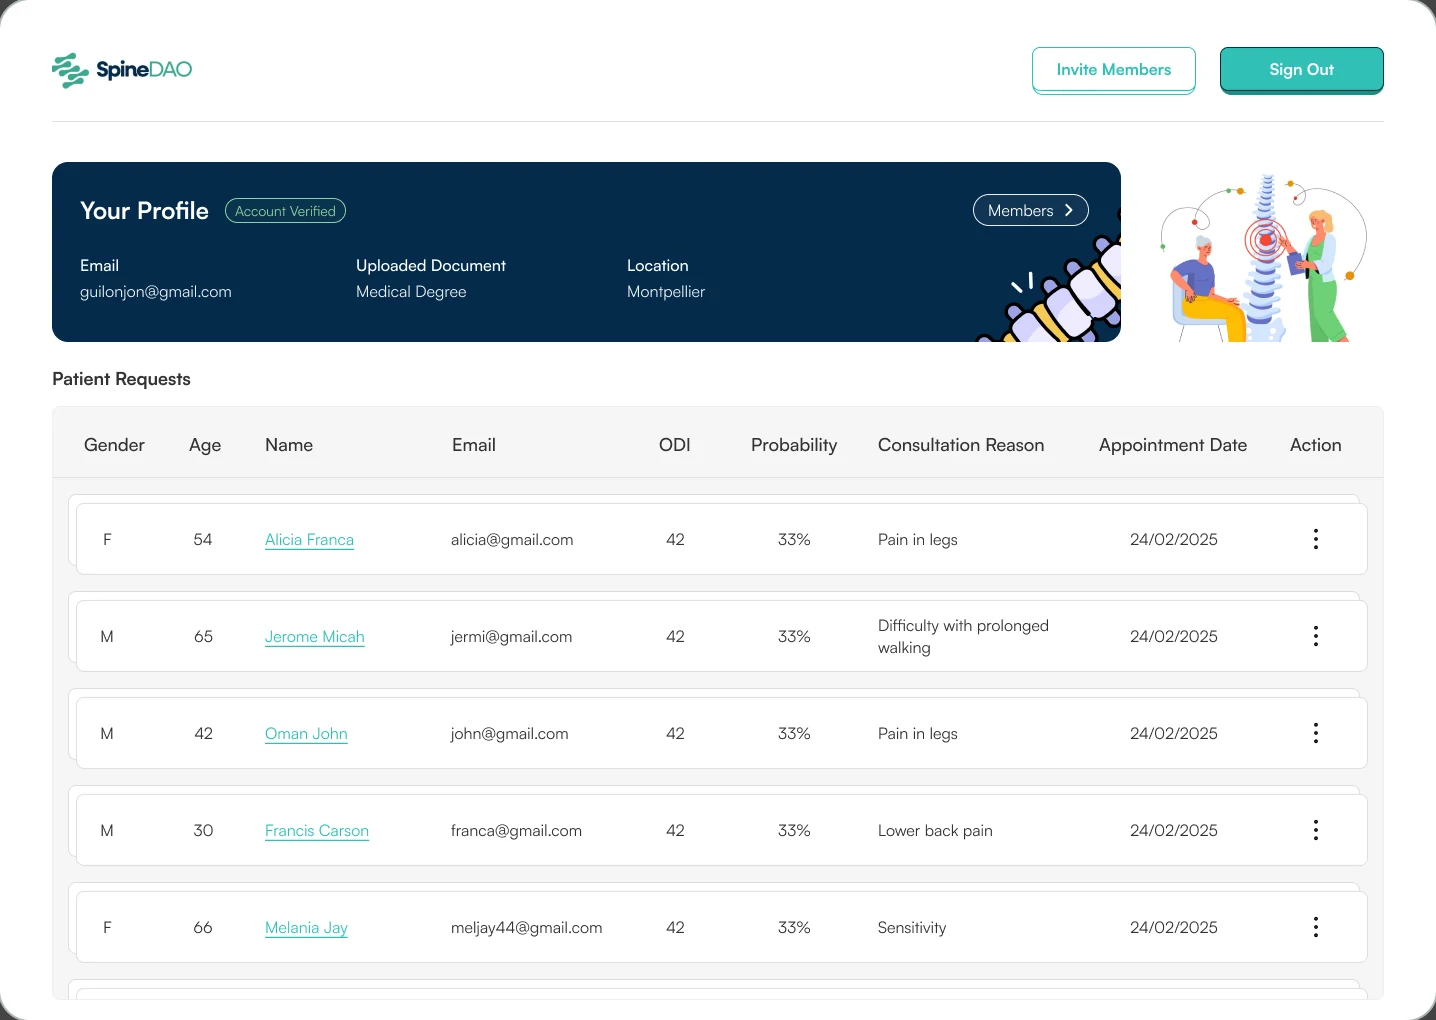The height and width of the screenshot is (1020, 1436).
Task: Click the 'Sensitivity' consultation reason
Action: 912,928
